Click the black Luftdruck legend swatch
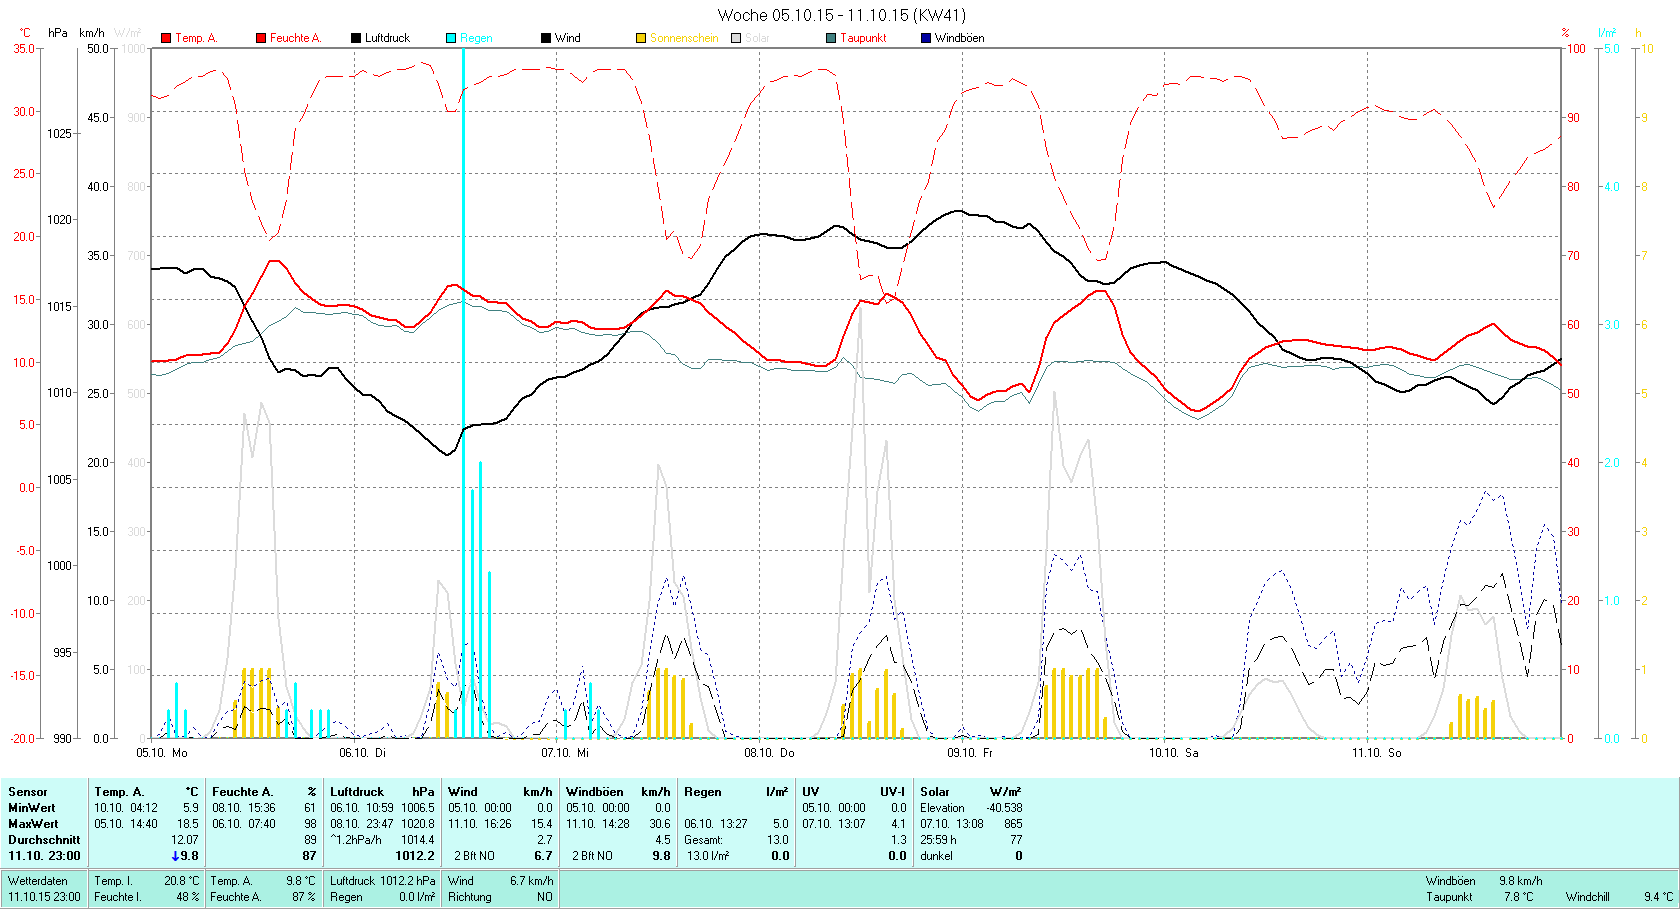The height and width of the screenshot is (909, 1680). (356, 38)
